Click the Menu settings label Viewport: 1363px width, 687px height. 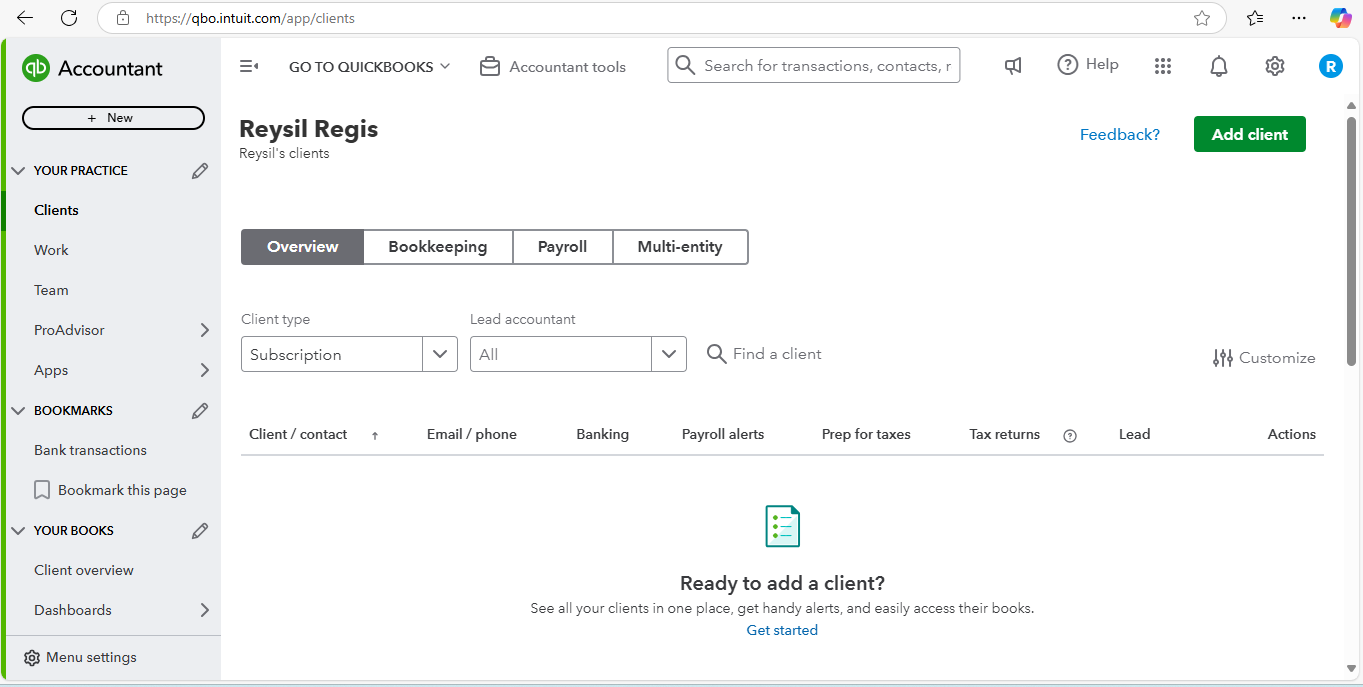91,658
